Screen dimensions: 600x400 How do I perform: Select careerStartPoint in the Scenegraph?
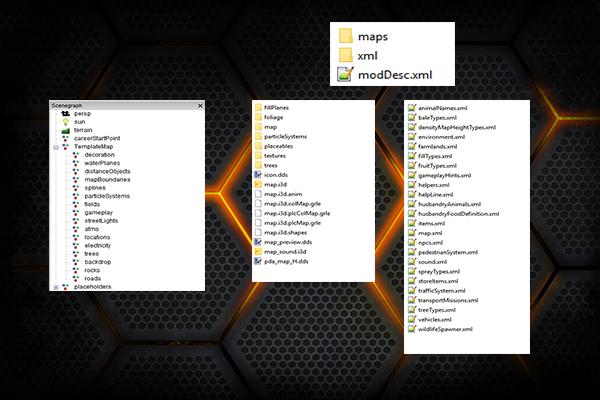95,139
